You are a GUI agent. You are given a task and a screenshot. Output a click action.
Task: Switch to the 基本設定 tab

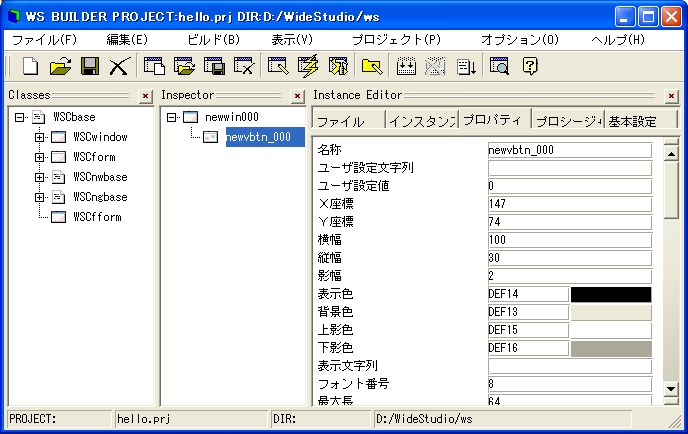tap(641, 120)
